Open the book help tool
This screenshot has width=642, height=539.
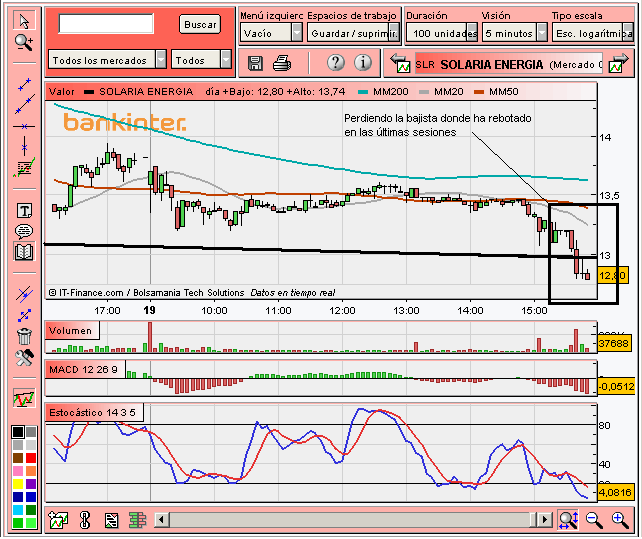point(24,251)
